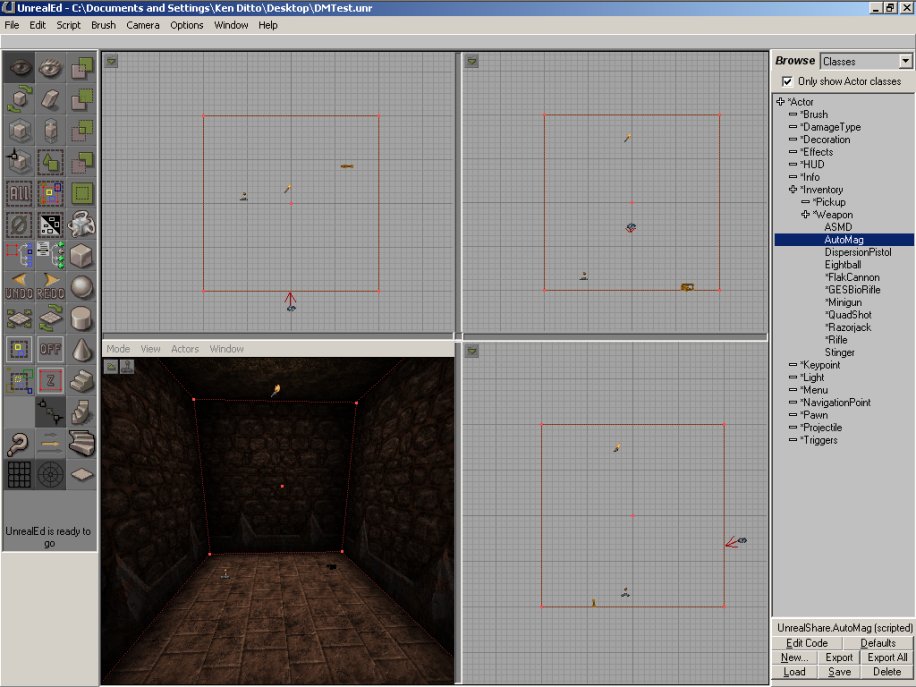916x687 pixels.
Task: Select the Texture Rotate tool
Action: point(50,318)
